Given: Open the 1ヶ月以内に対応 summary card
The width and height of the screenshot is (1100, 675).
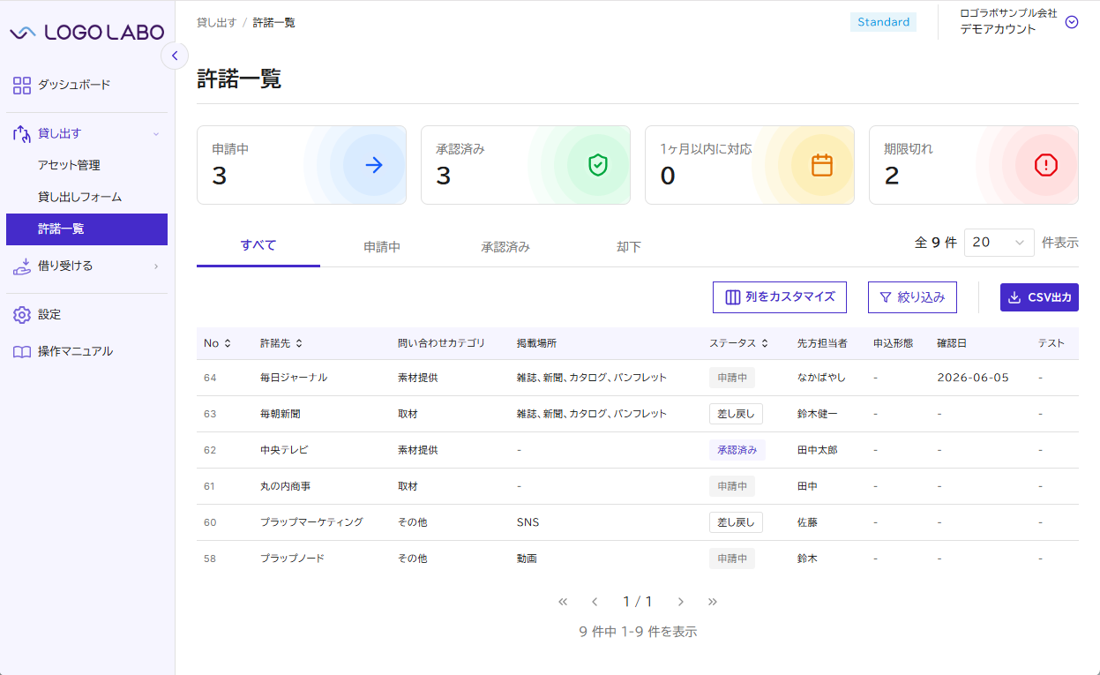Looking at the screenshot, I should click(749, 165).
